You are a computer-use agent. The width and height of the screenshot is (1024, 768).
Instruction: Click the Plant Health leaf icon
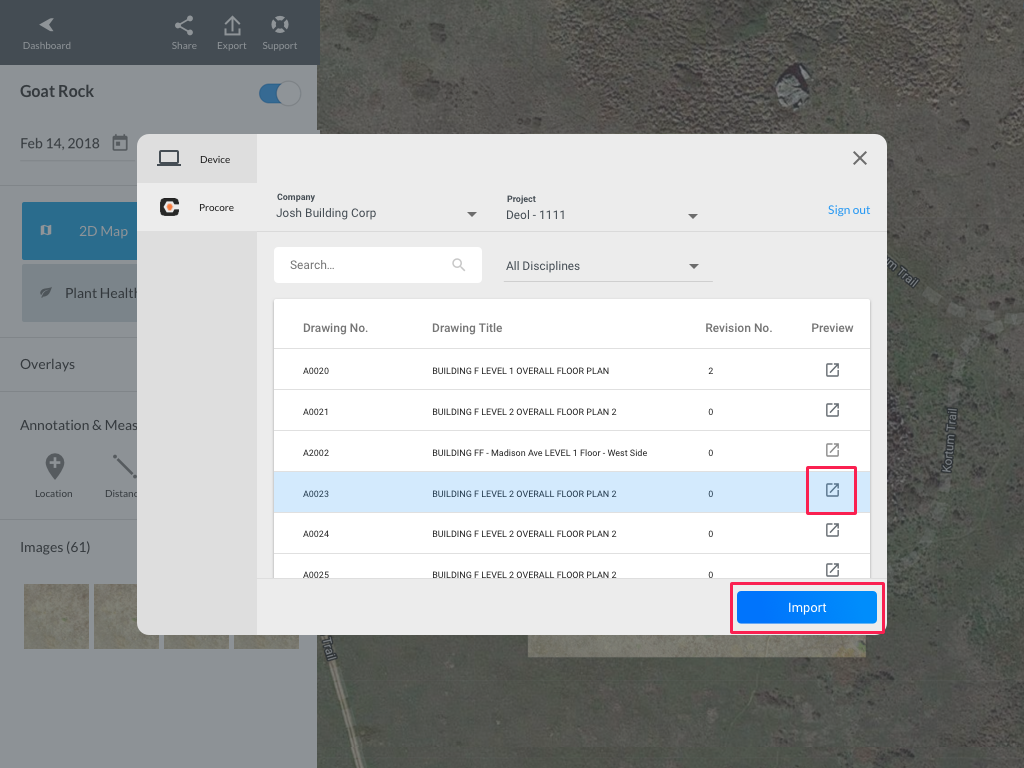tap(46, 293)
